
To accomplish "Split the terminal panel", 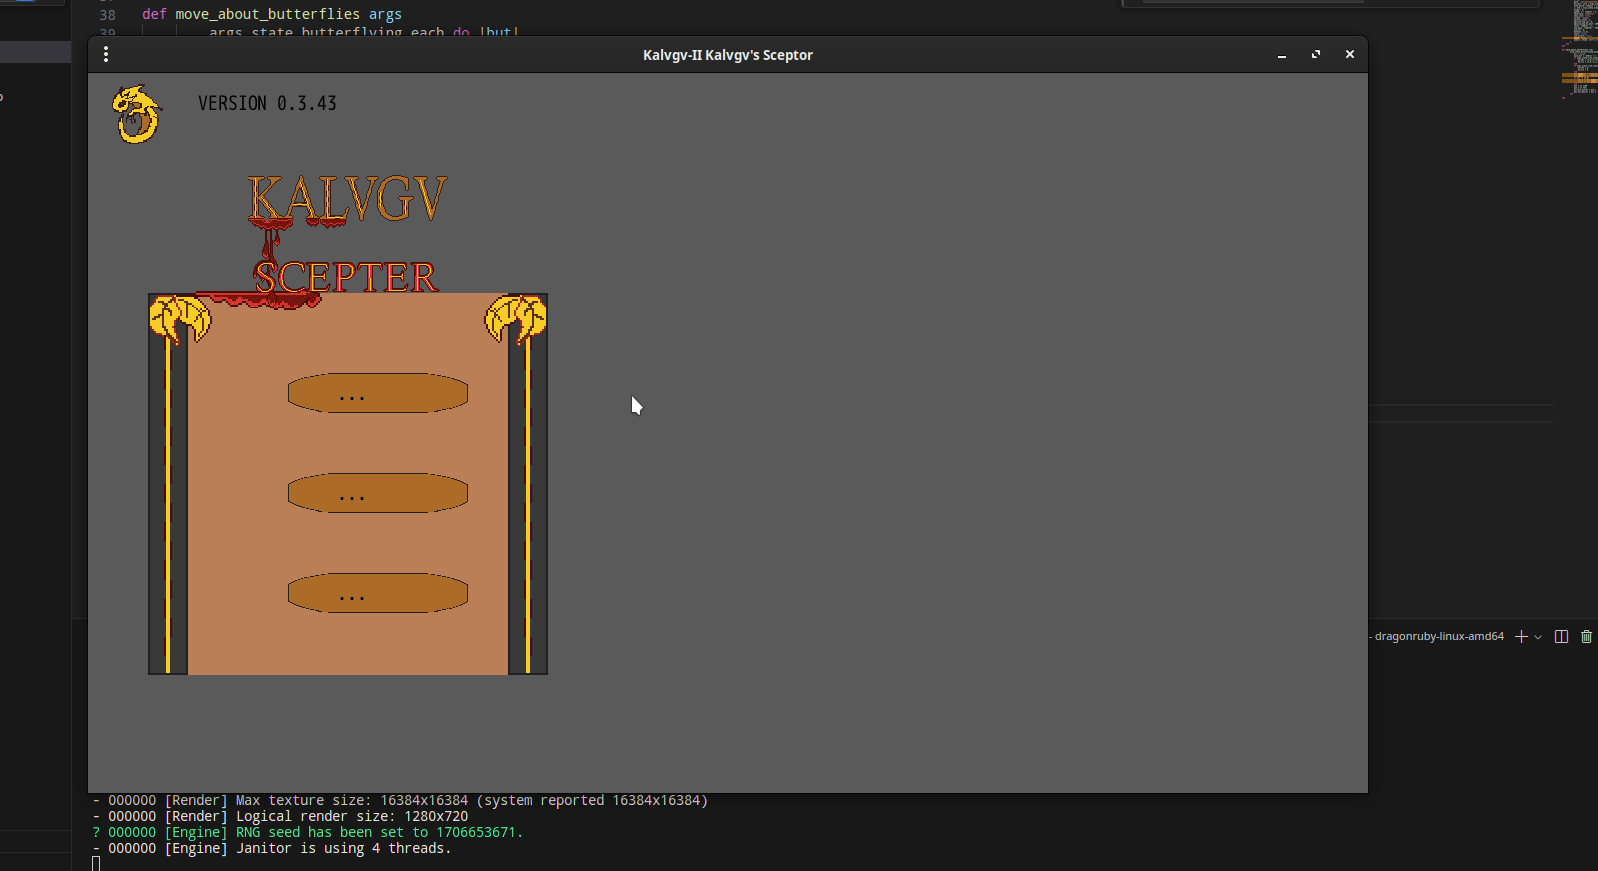I will point(1561,637).
